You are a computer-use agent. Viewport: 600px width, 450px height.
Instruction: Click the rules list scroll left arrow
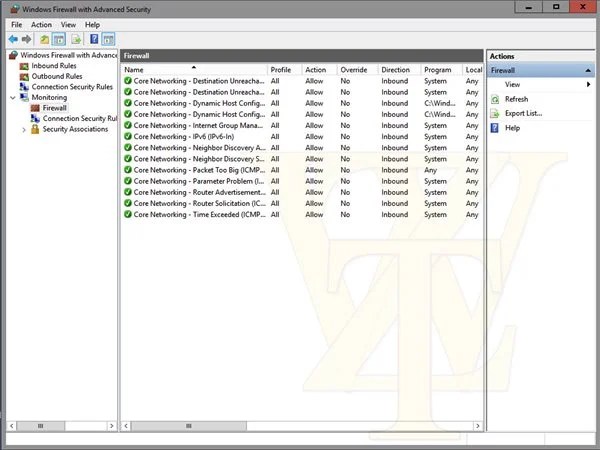coord(126,426)
